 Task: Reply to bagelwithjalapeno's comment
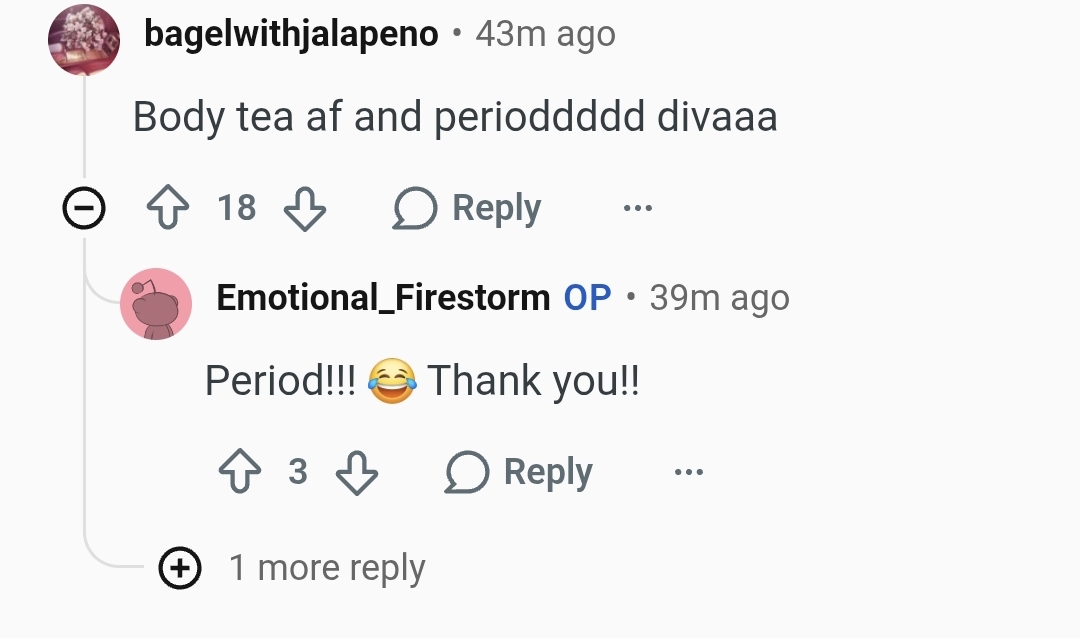(x=467, y=207)
